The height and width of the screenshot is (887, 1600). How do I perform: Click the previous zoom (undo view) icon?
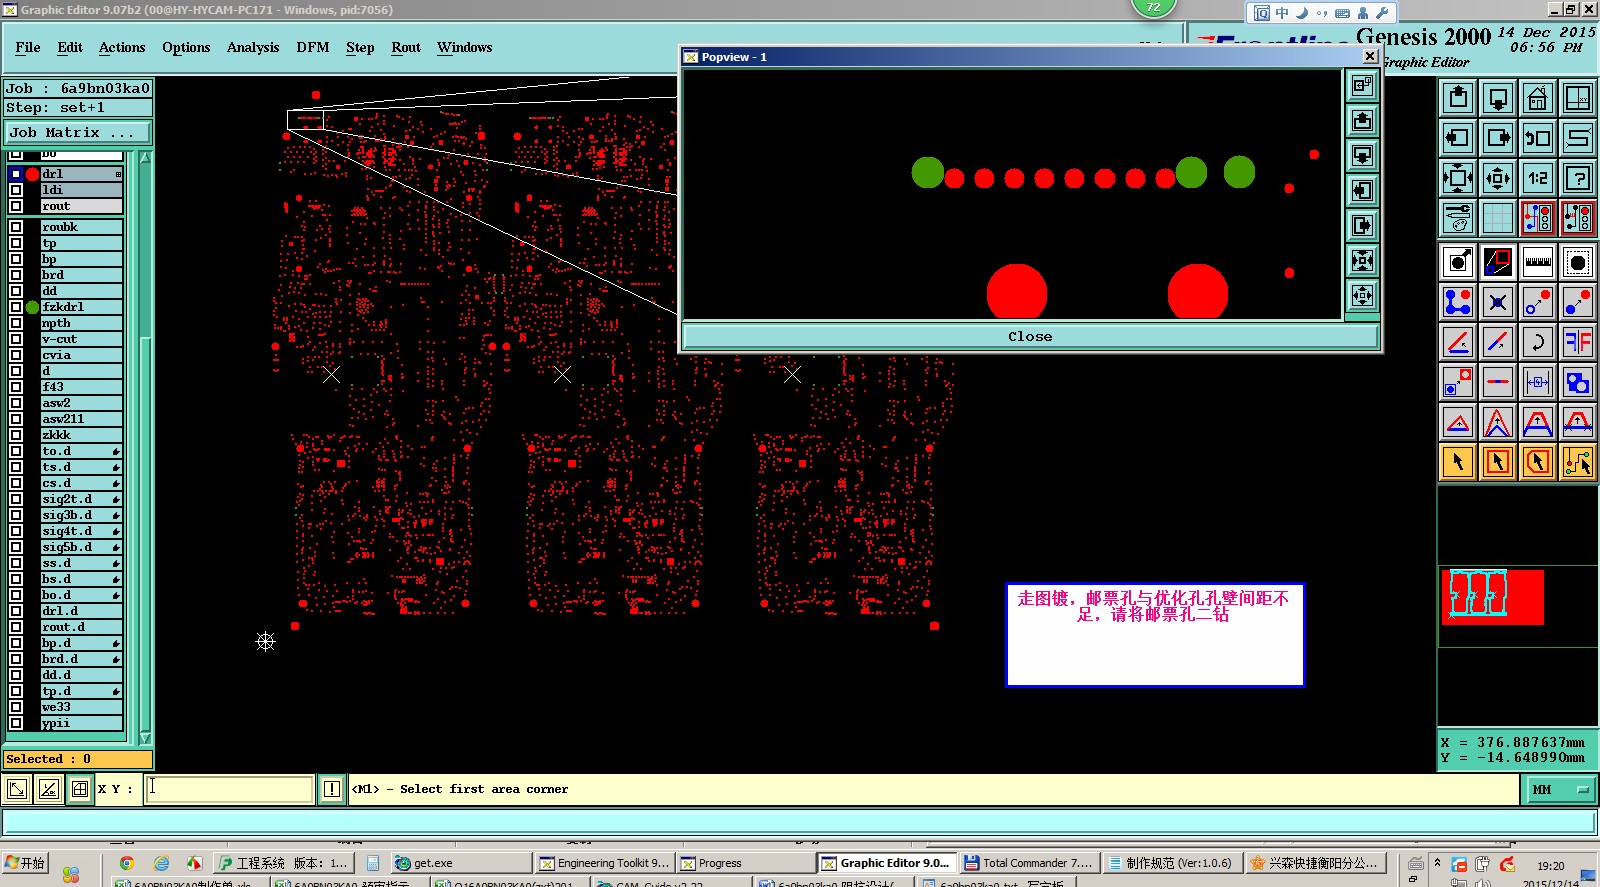[1538, 138]
